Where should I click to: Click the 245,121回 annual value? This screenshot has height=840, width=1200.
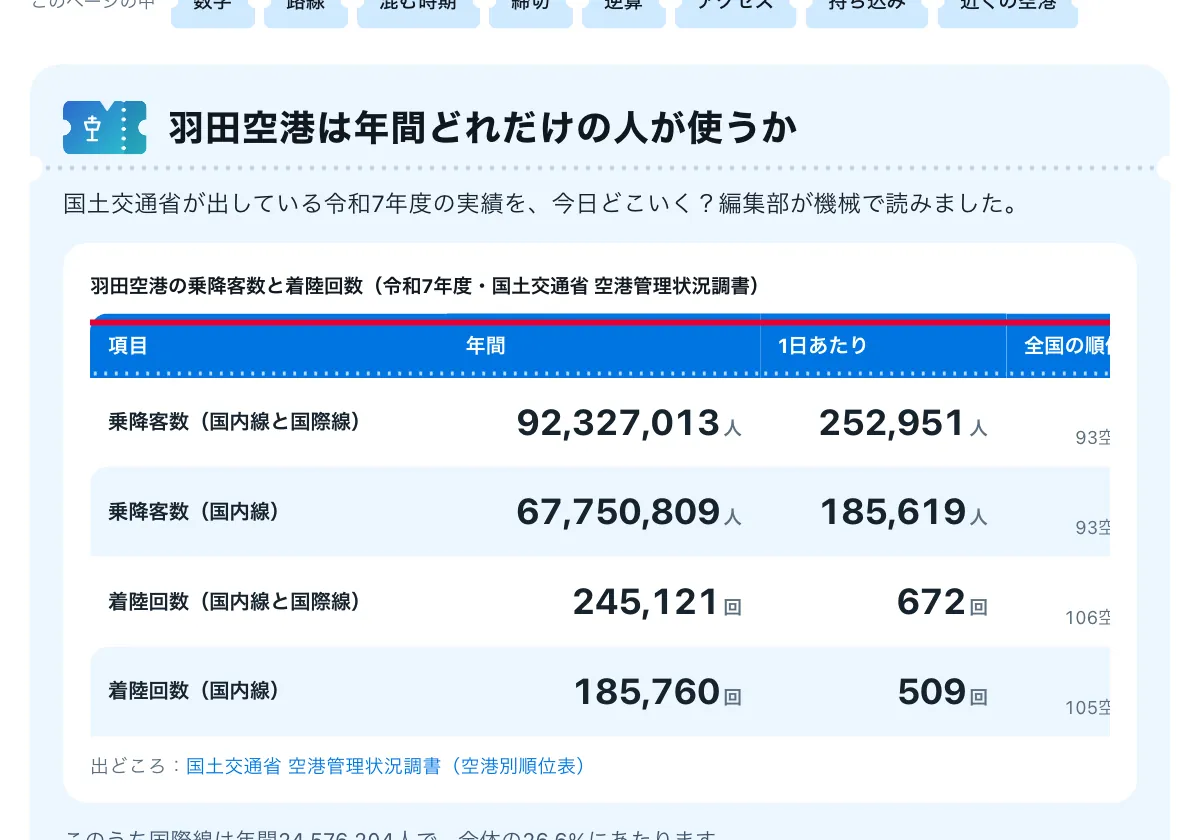click(x=657, y=602)
